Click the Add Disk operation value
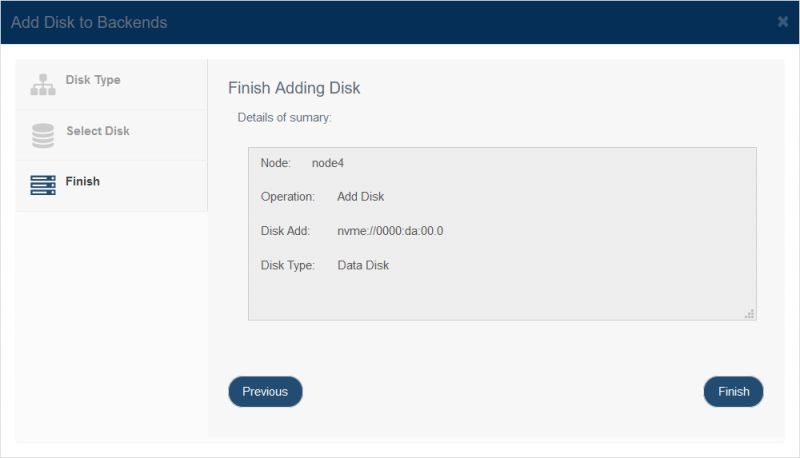800x458 pixels. pyautogui.click(x=361, y=197)
